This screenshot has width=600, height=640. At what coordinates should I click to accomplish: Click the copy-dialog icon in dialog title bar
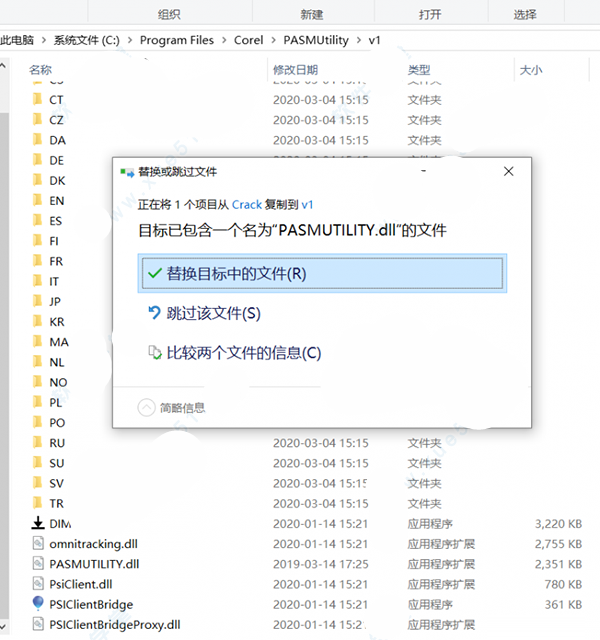[127, 172]
